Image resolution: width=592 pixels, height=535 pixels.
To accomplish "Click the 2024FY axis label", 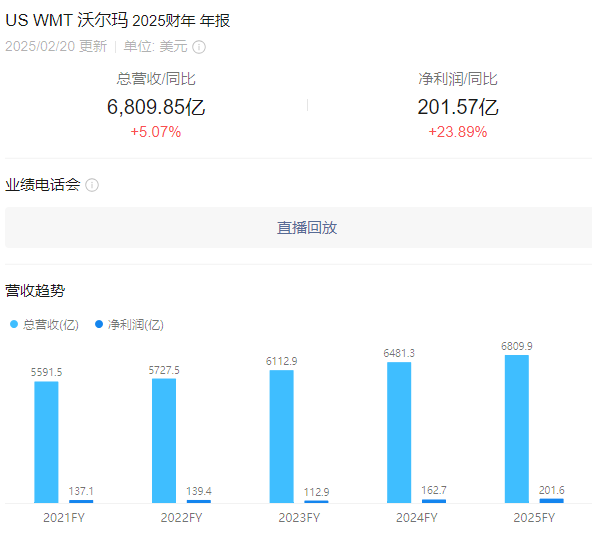I will tap(416, 518).
